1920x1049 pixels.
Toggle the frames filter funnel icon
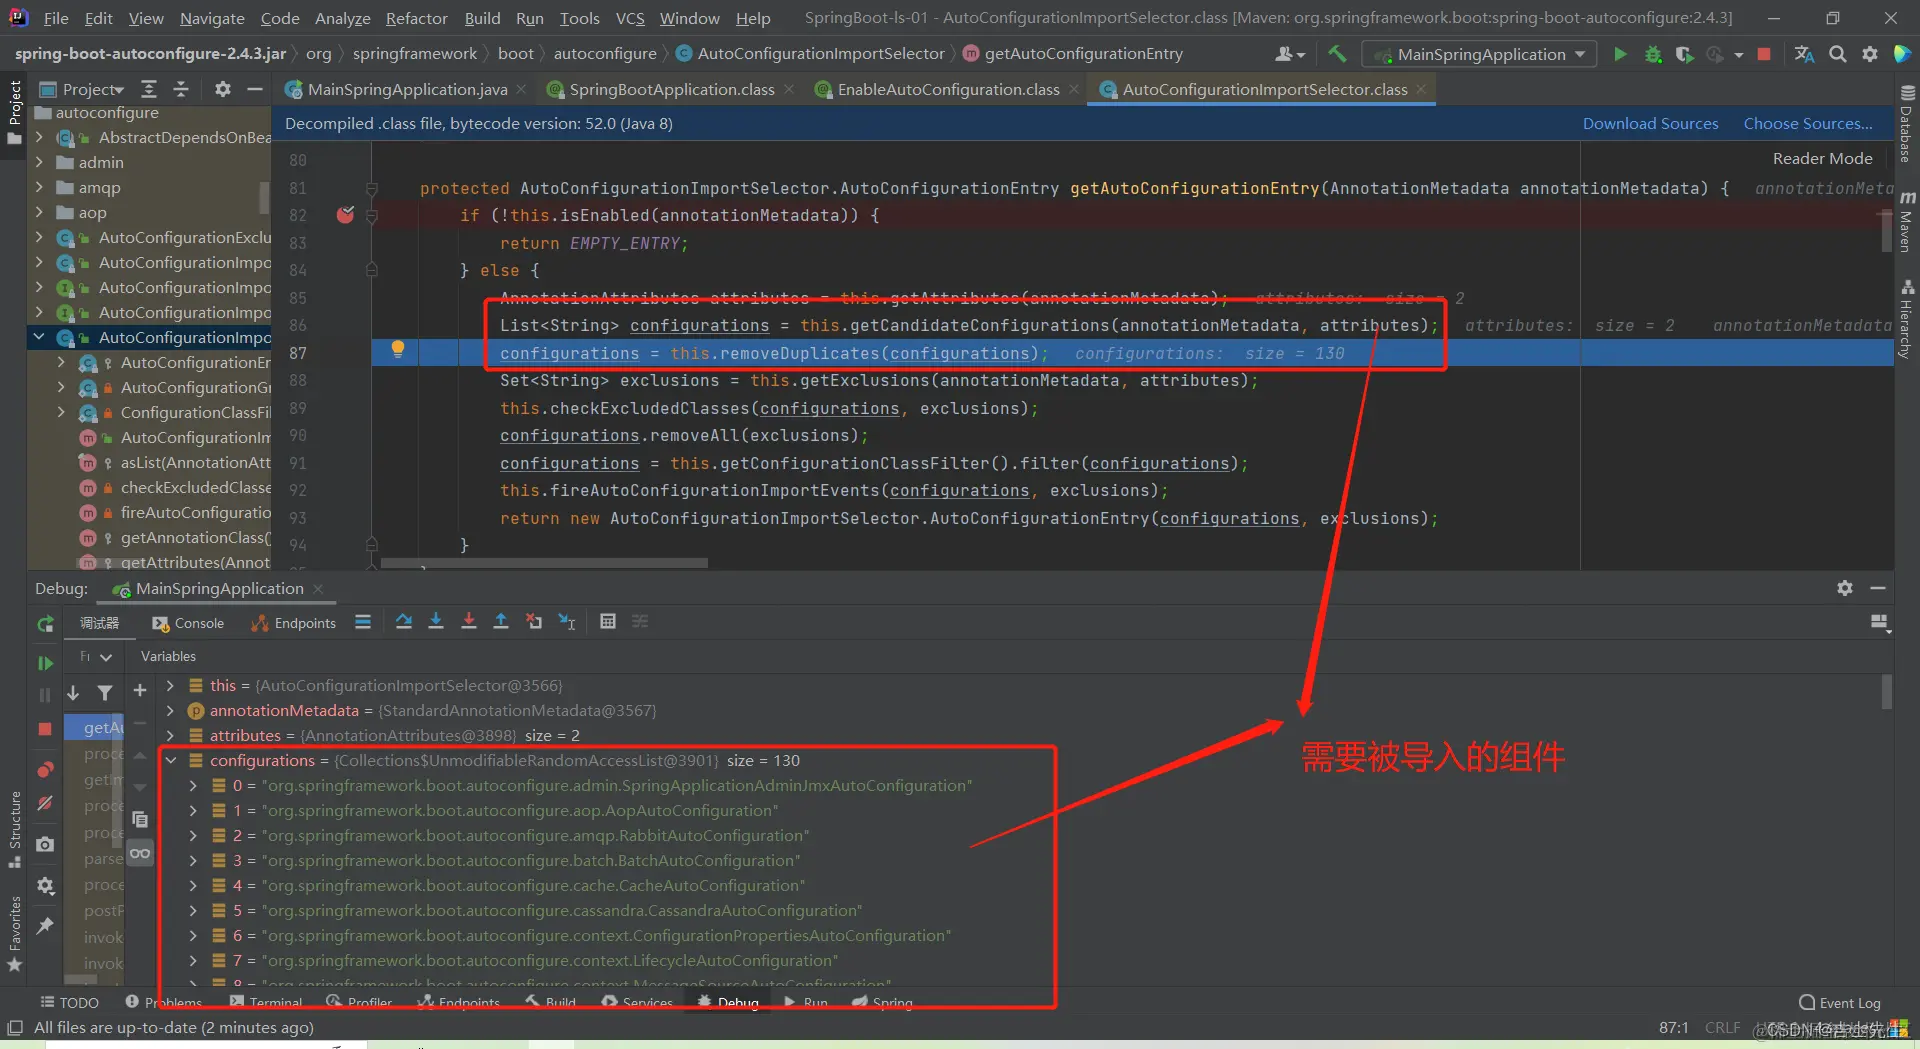[105, 692]
